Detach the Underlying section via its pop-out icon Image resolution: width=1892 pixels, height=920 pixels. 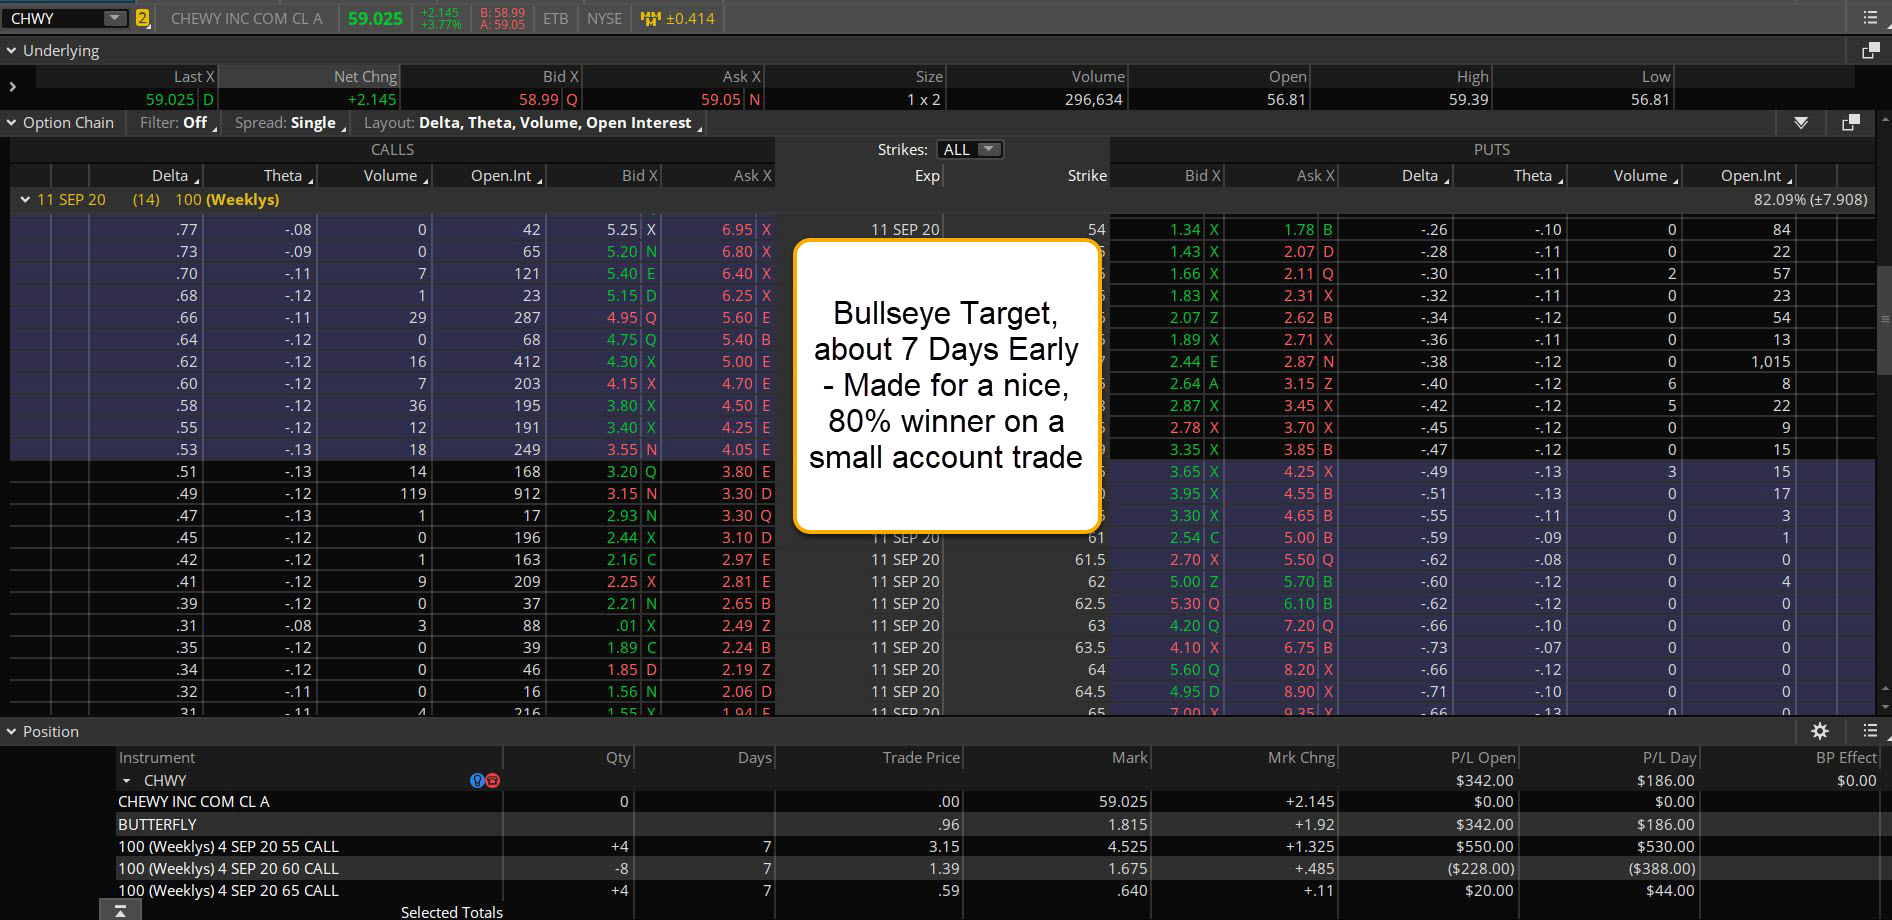tap(1868, 48)
